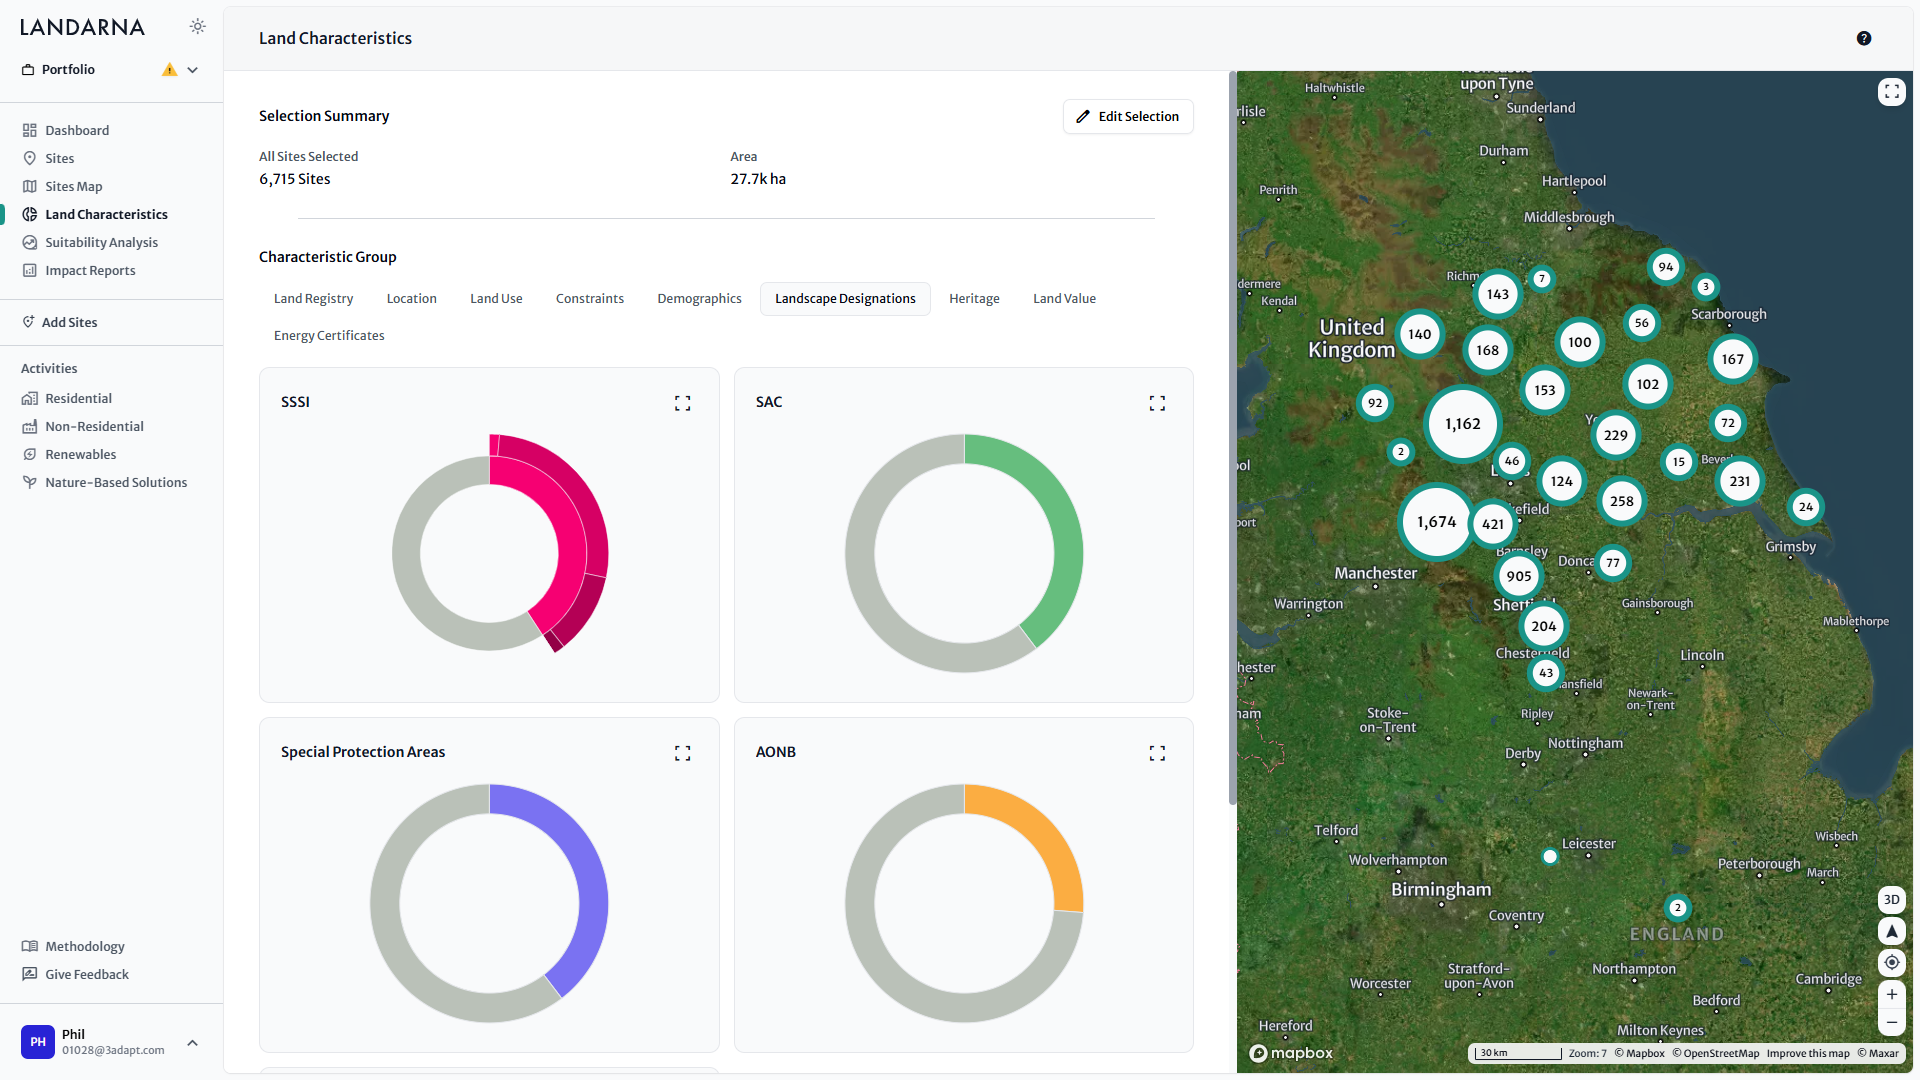Viewport: 1920px width, 1080px height.
Task: Reset map bearing with compass arrow
Action: 1891,931
